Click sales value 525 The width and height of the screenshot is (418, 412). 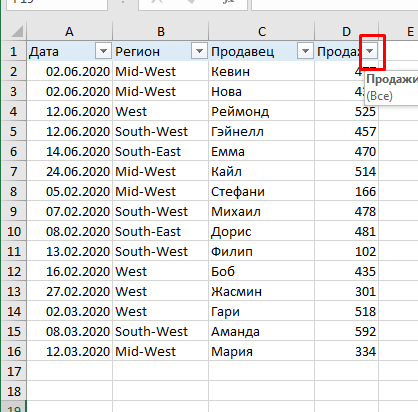[346, 112]
